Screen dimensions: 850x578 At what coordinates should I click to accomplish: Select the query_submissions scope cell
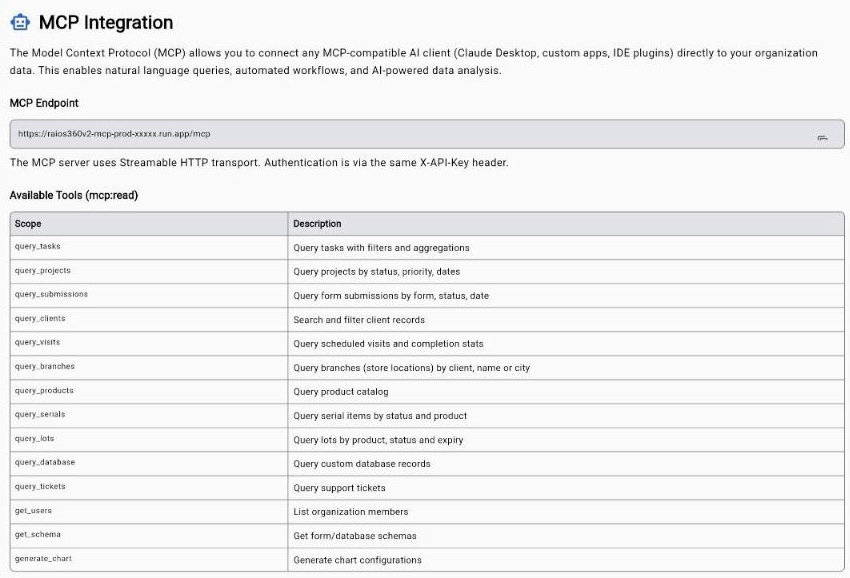pos(149,296)
